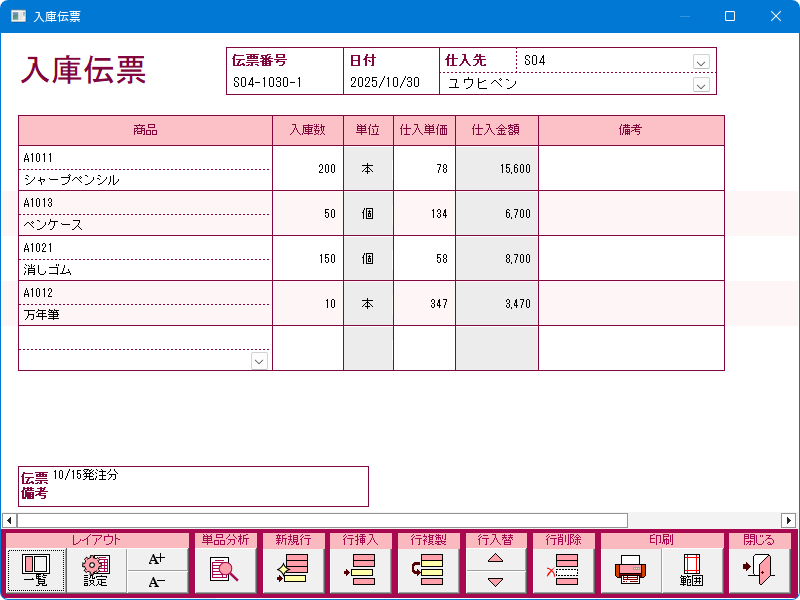Open 単品分析 item analysis
Image resolution: width=800 pixels, height=600 pixels.
(x=224, y=570)
